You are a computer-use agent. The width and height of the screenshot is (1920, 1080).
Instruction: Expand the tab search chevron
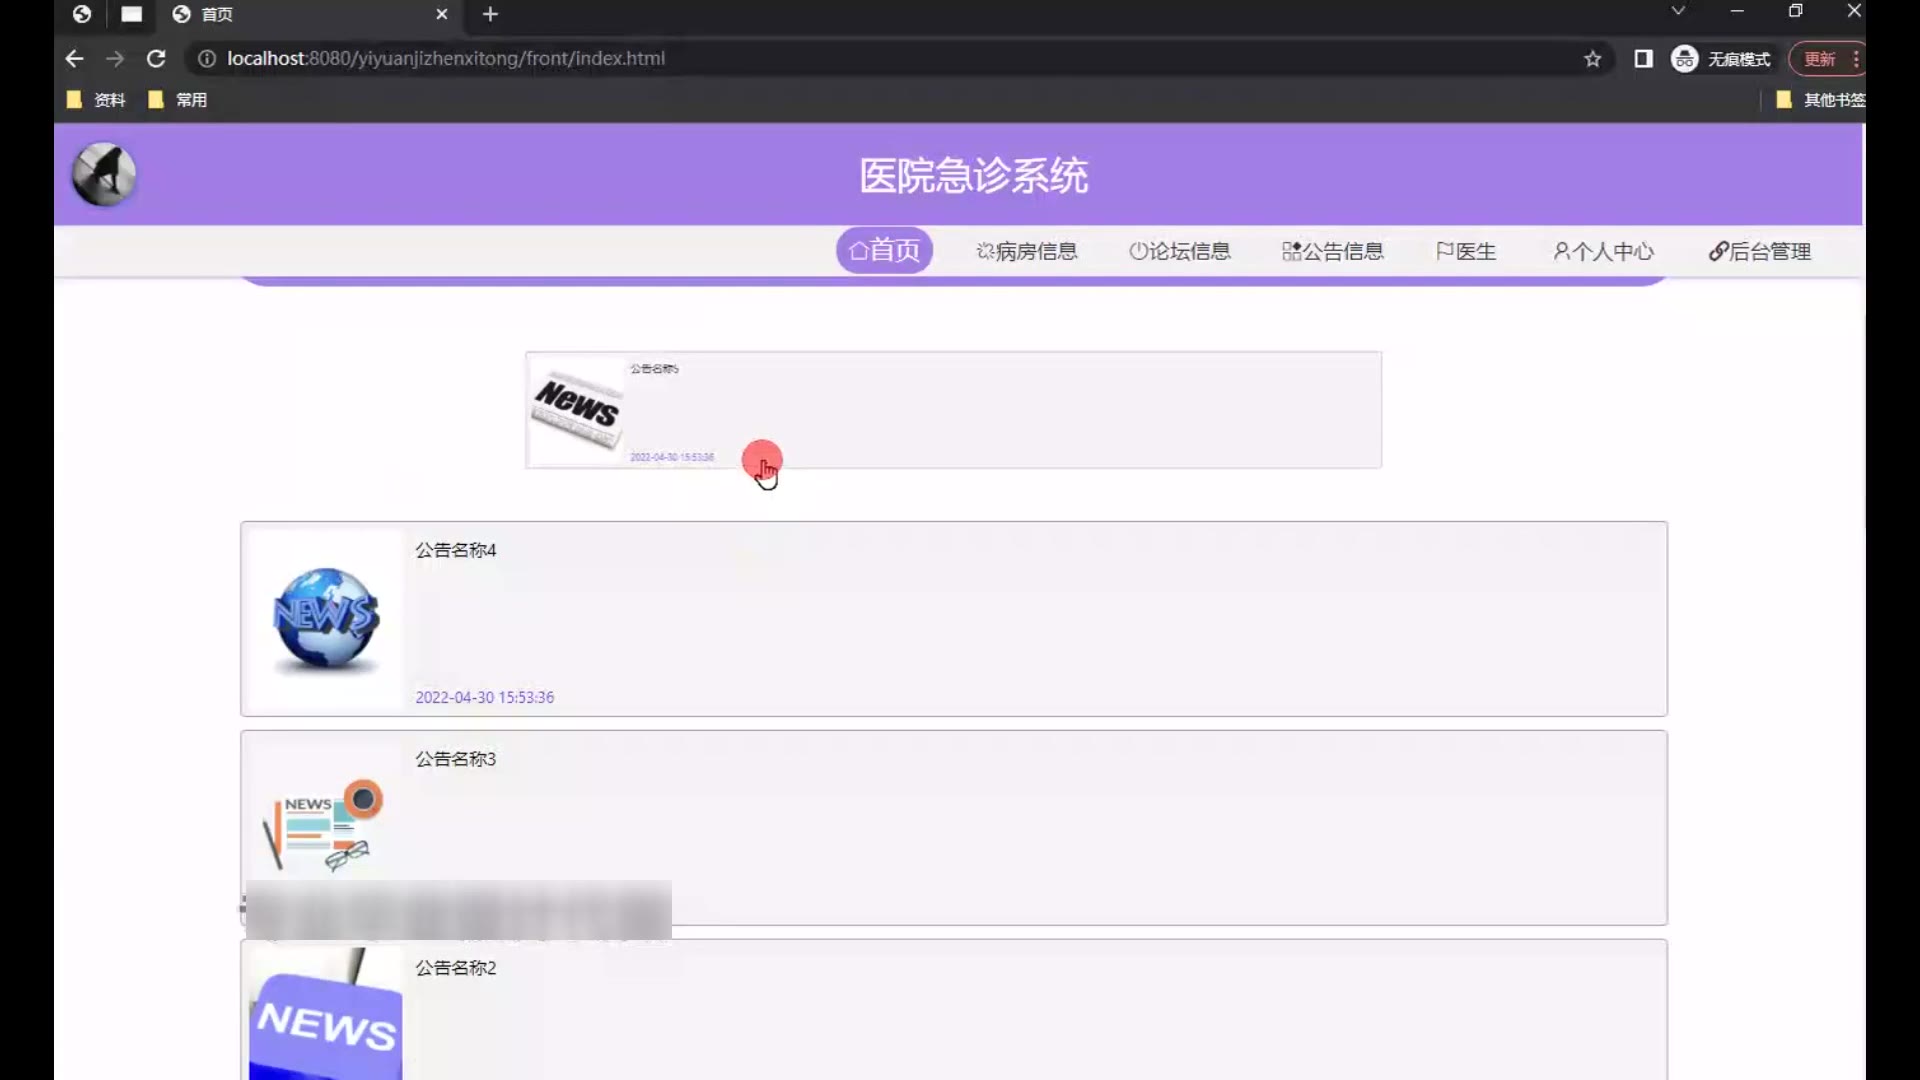(x=1678, y=11)
